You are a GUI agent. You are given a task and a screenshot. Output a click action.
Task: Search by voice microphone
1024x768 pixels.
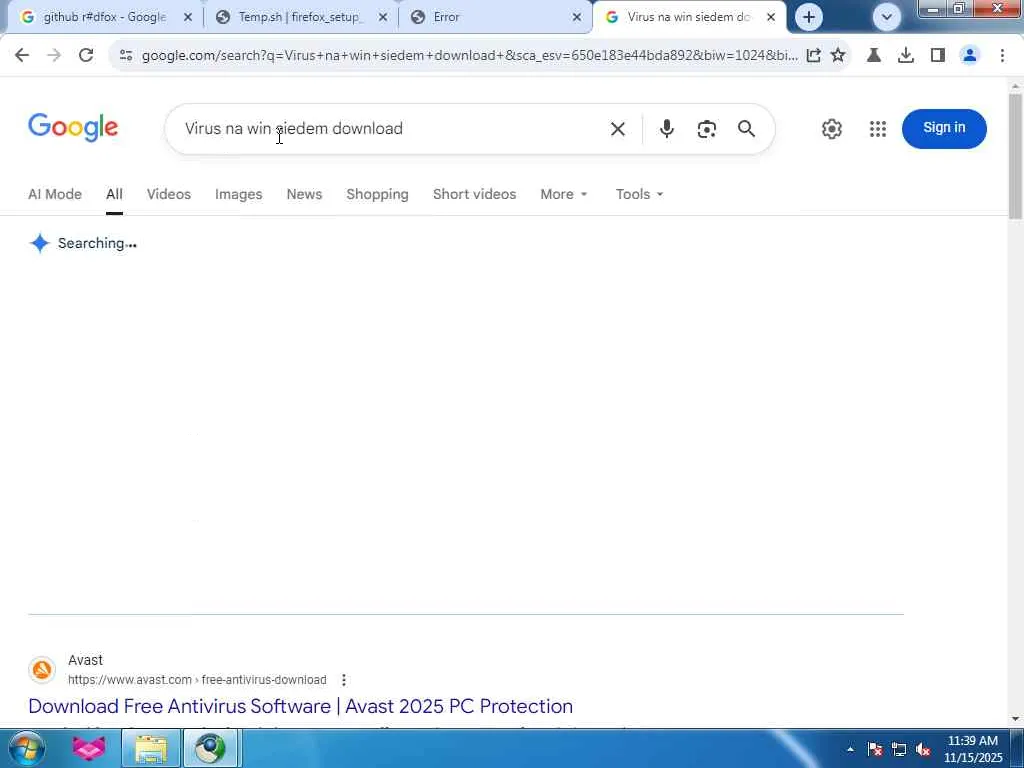pos(666,129)
